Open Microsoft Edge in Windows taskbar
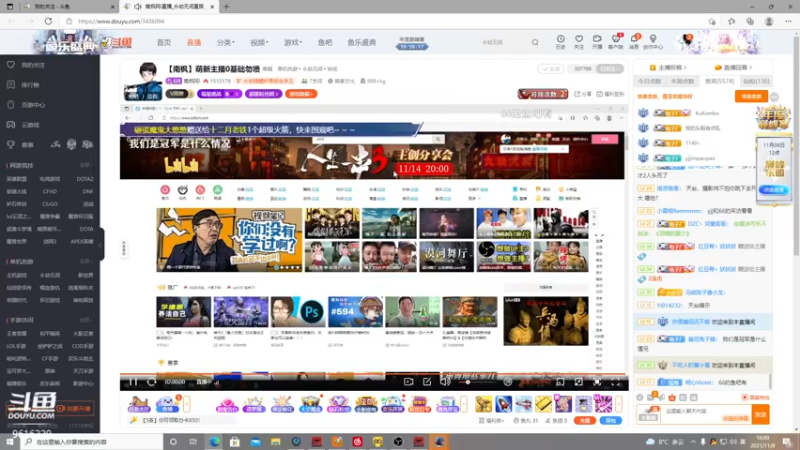 click(214, 441)
